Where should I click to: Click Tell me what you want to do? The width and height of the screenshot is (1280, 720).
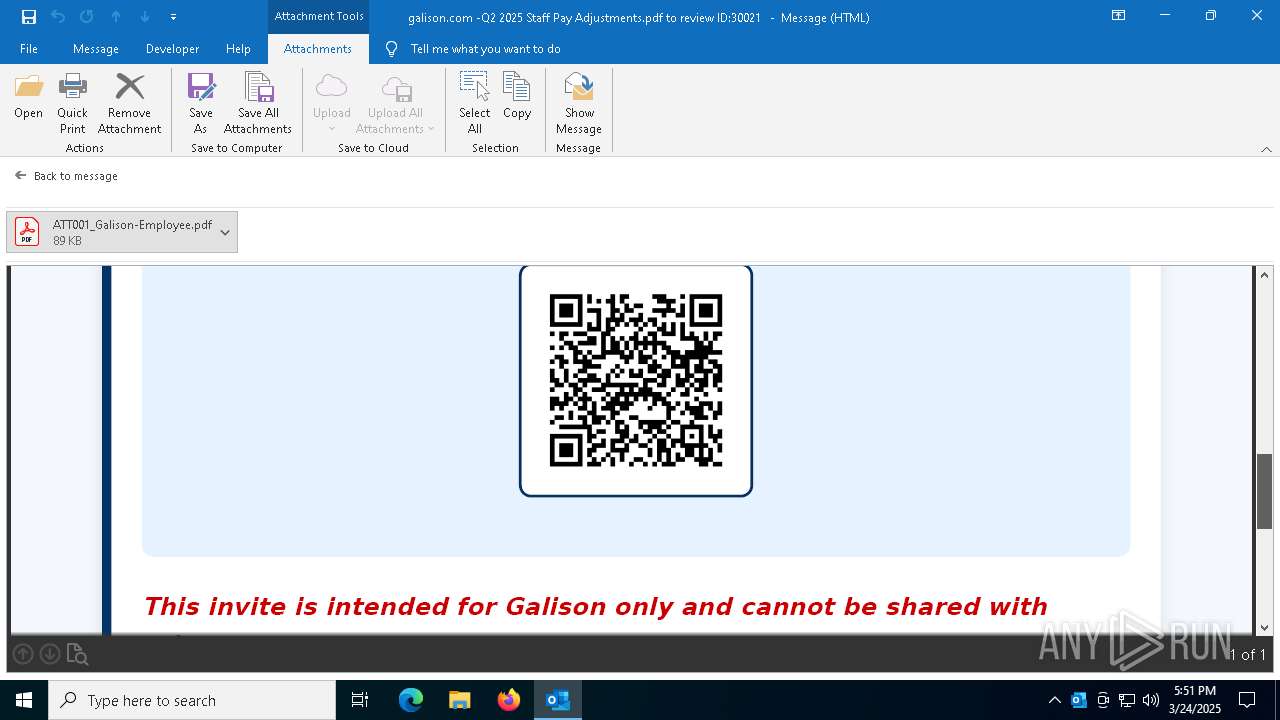pos(485,49)
